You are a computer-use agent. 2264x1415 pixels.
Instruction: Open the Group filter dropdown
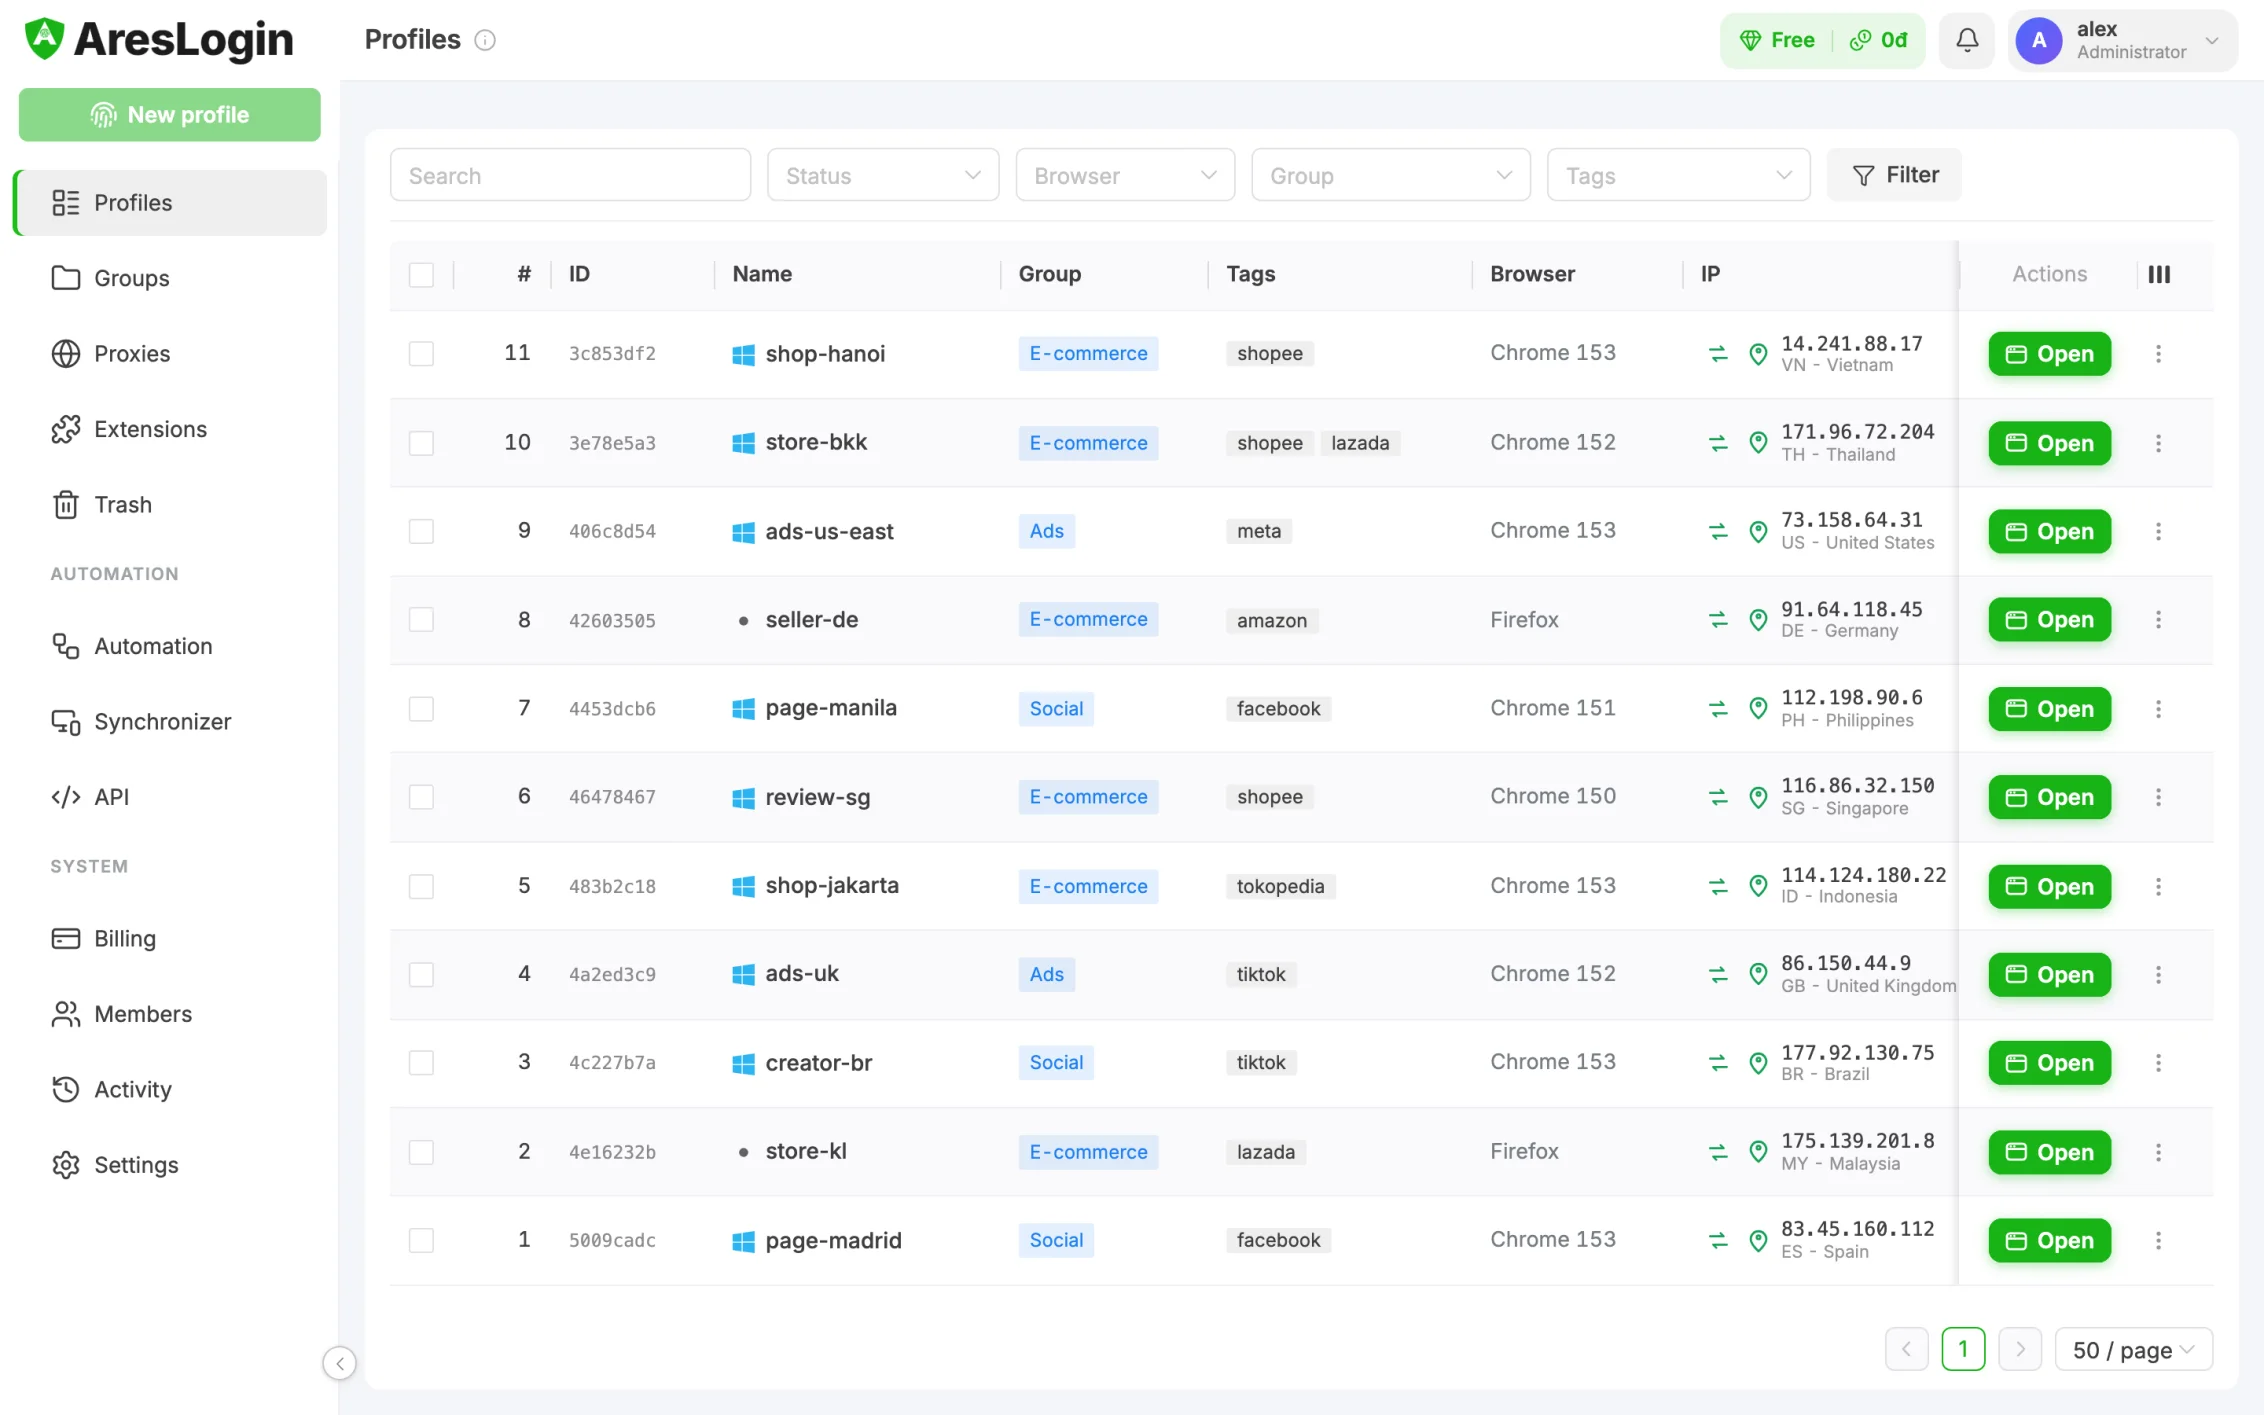tap(1391, 175)
